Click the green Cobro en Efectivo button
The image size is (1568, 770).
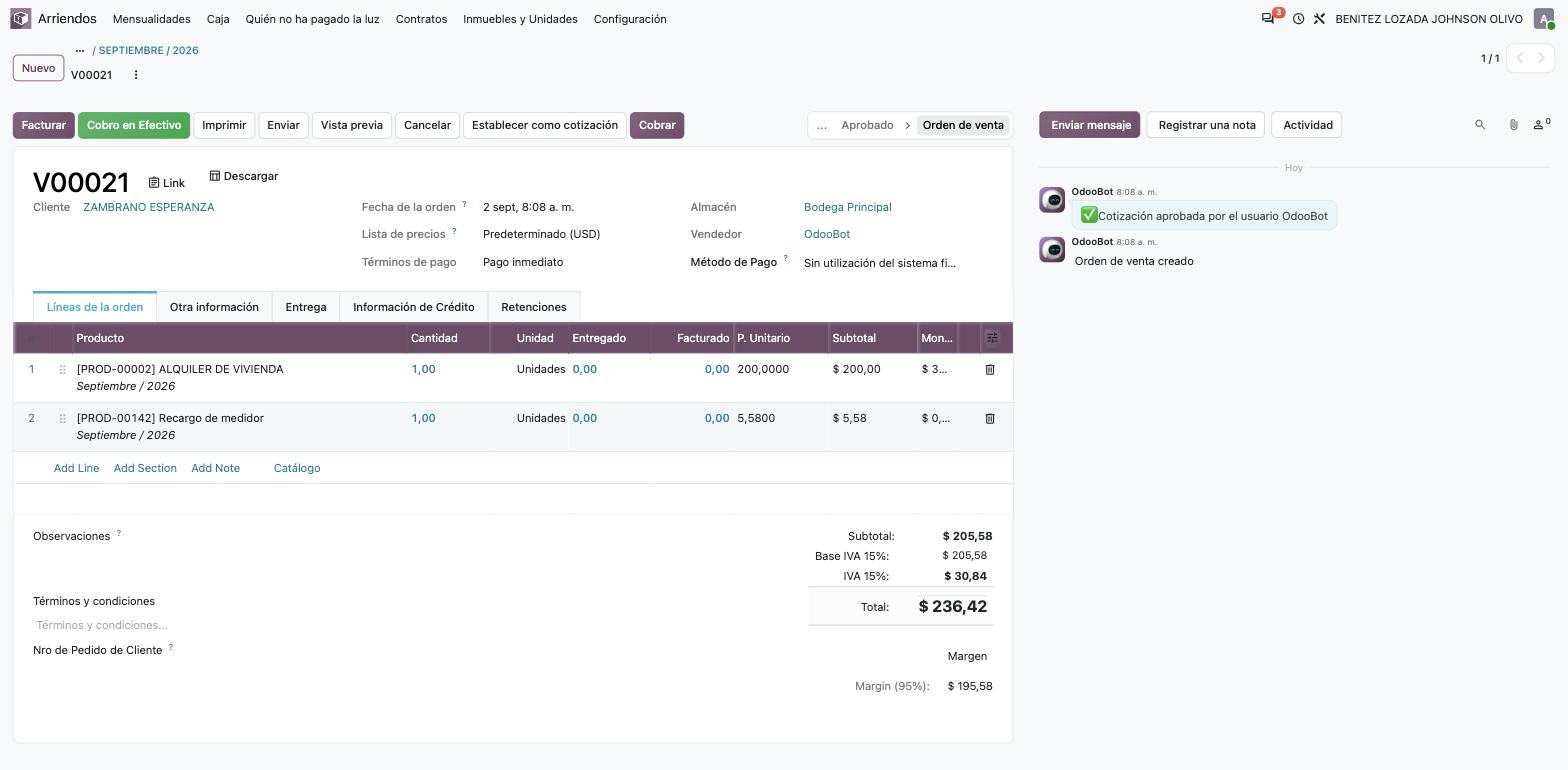[134, 125]
